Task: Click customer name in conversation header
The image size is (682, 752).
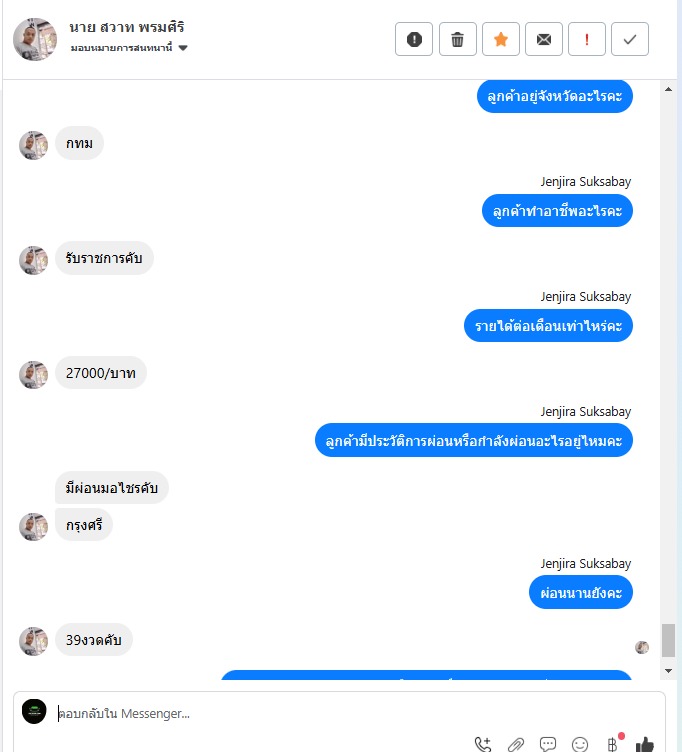Action: coord(127,27)
